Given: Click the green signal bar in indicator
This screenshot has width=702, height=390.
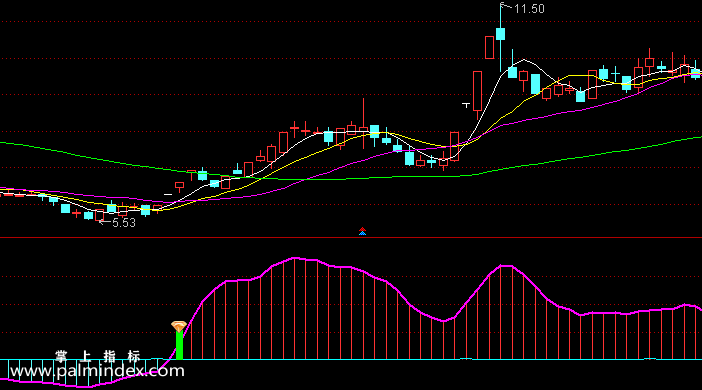Looking at the screenshot, I should [x=179, y=345].
